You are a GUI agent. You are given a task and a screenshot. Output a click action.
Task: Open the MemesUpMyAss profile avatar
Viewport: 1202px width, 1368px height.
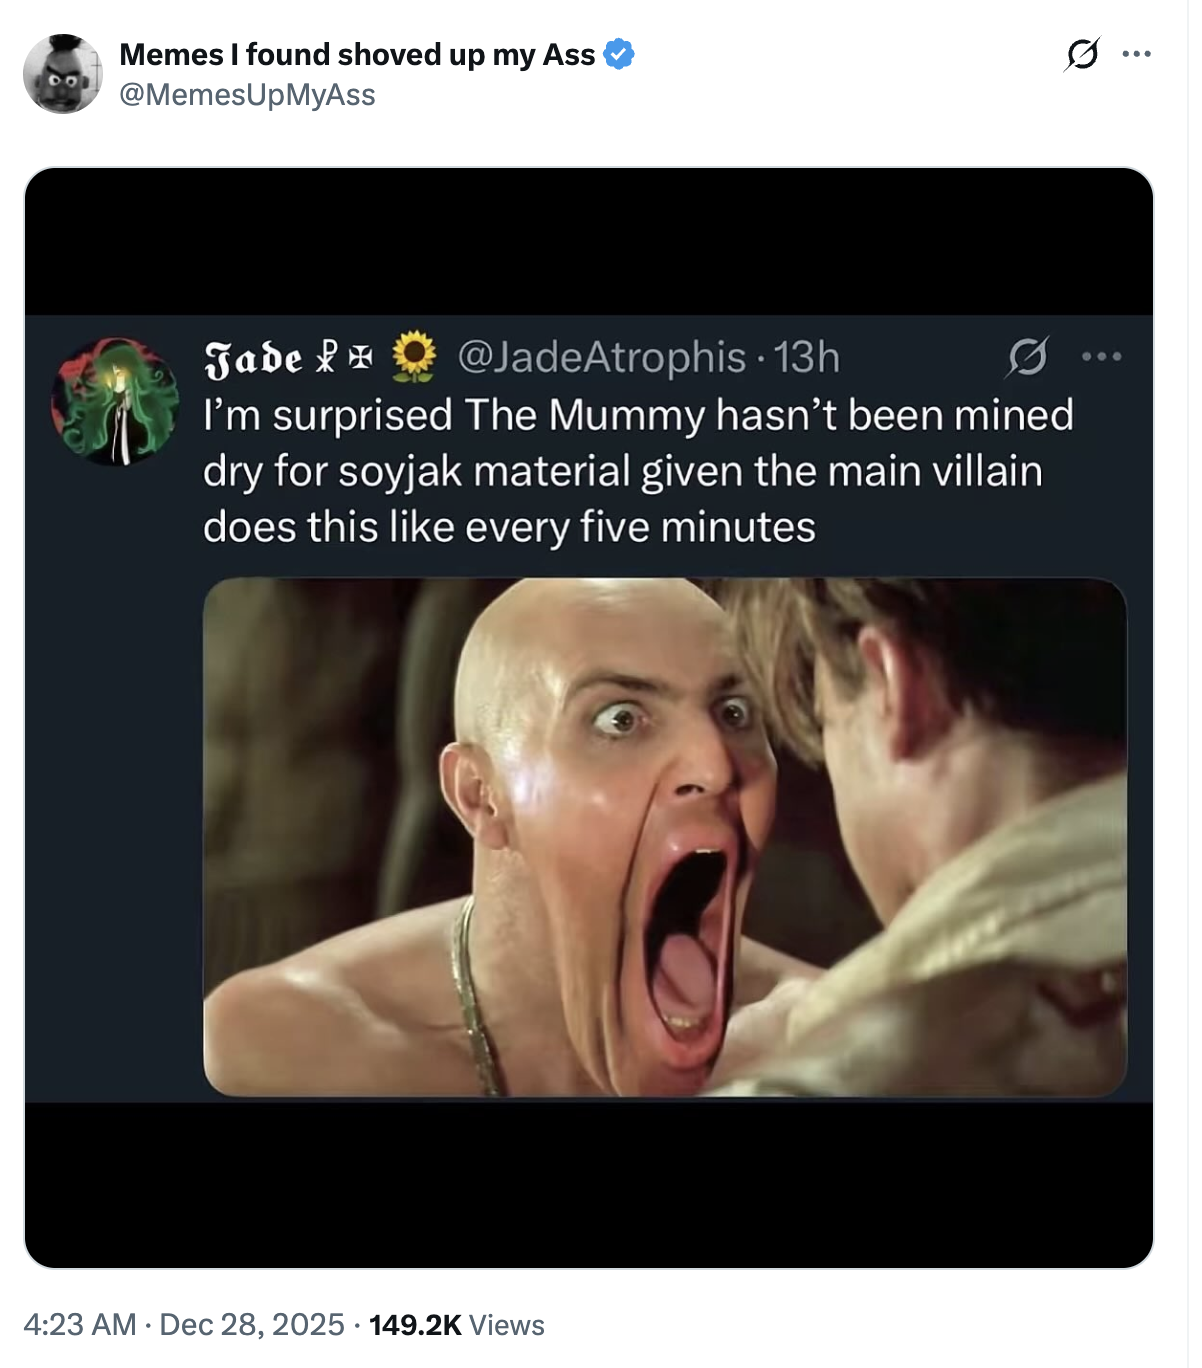pyautogui.click(x=63, y=74)
